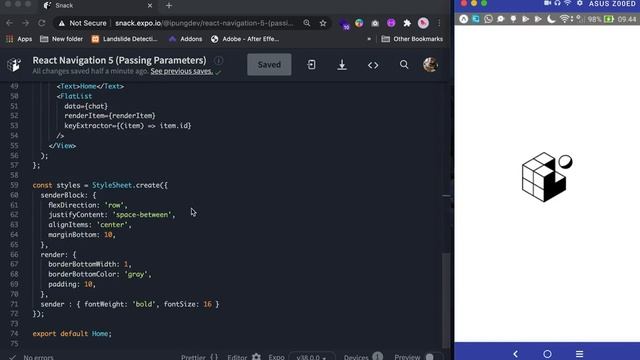Click the phone battery indicator icon

(x=609, y=19)
